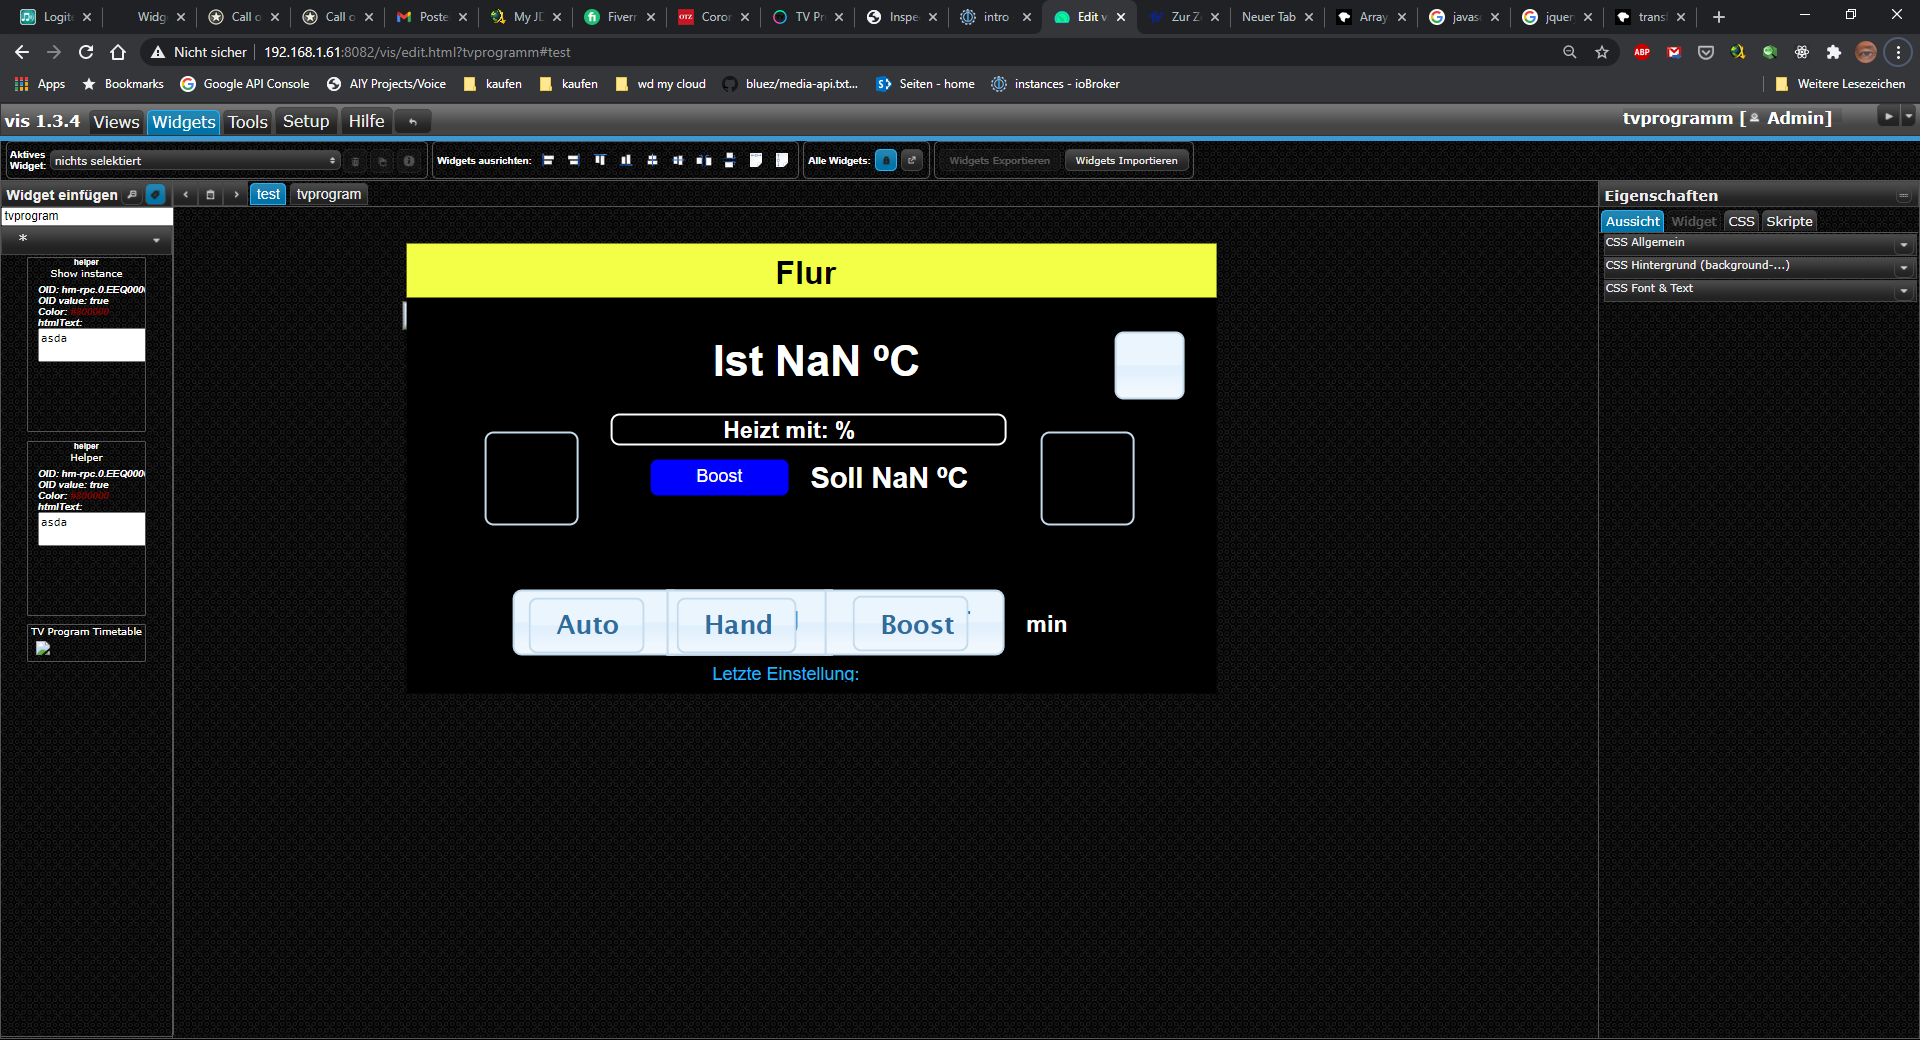Align widgets to the left edge
Screen dimensions: 1920x1040
click(x=548, y=160)
